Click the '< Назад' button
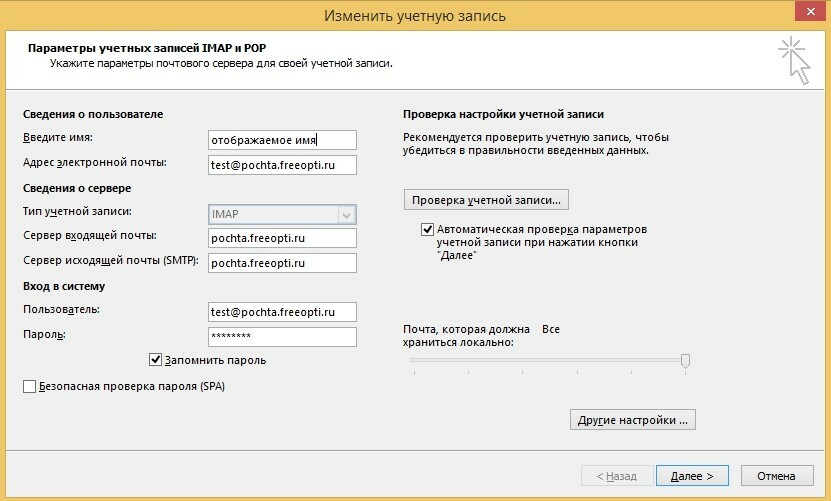Screen dimensions: 831x501 [x=616, y=476]
